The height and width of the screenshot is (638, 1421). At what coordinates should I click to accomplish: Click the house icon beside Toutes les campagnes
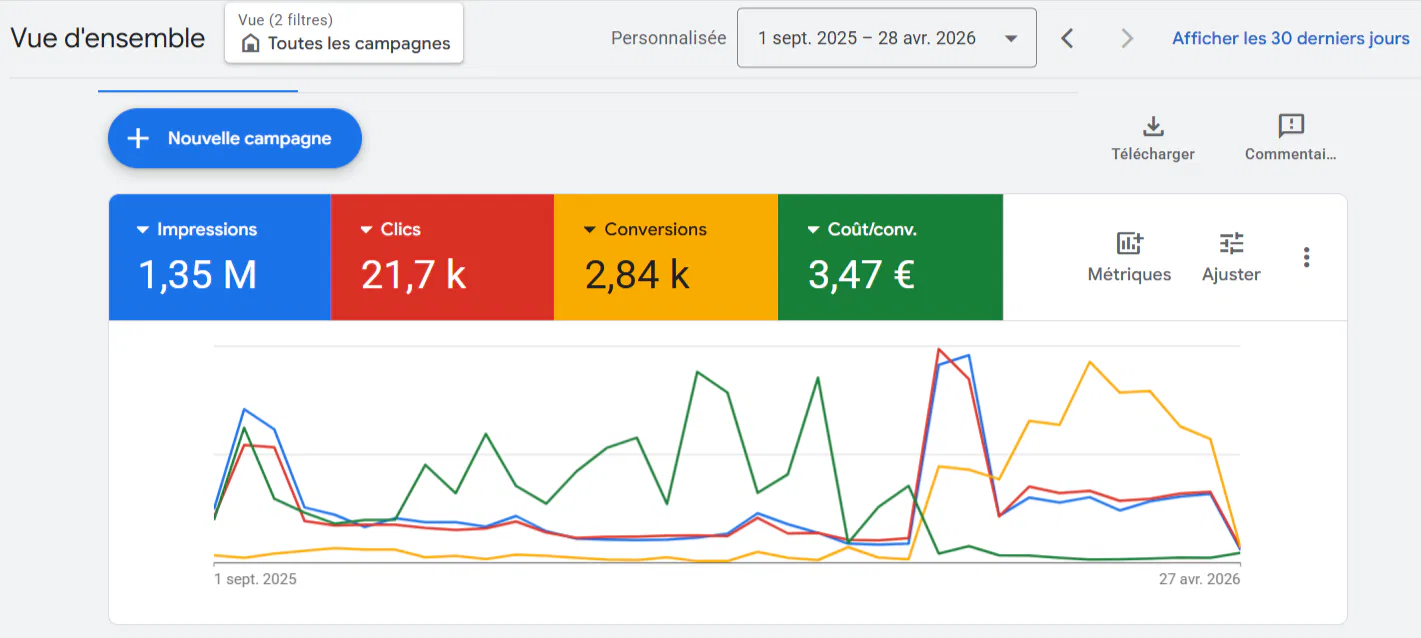point(251,44)
